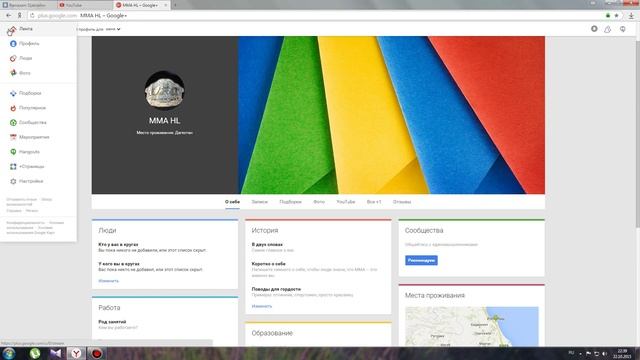Go back with the browser back arrow
The width and height of the screenshot is (640, 360).
click(8, 16)
